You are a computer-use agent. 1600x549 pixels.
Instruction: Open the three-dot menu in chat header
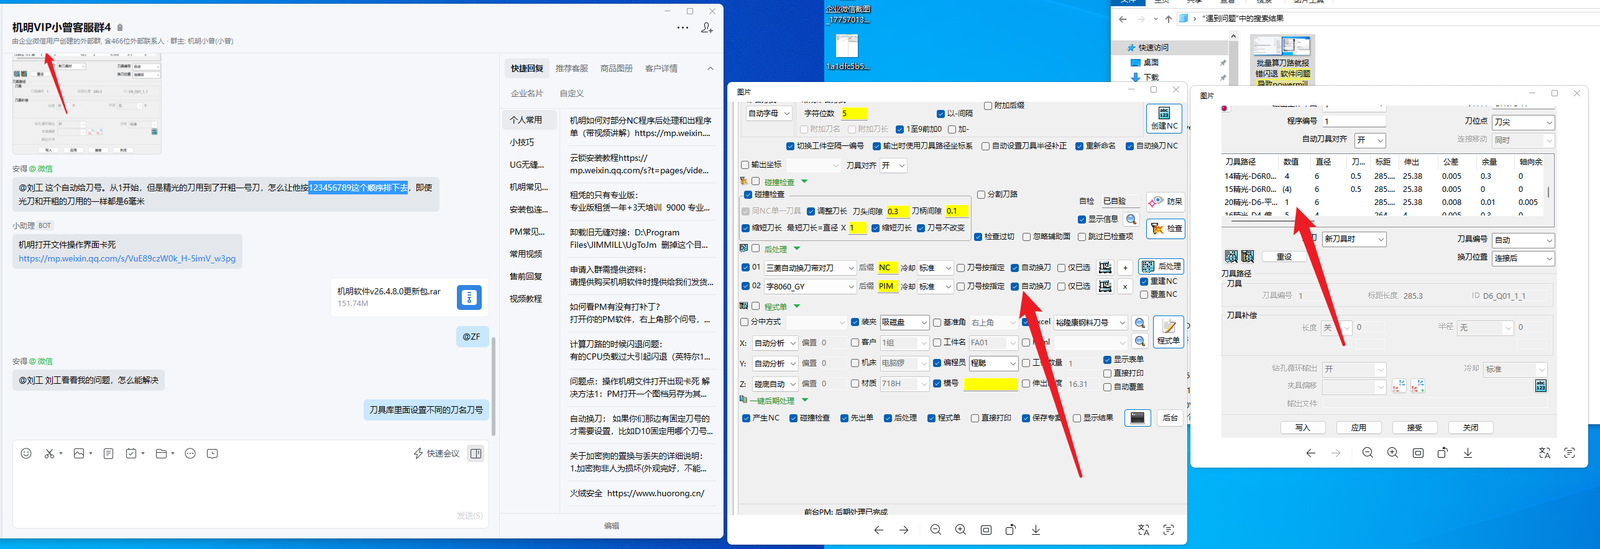pyautogui.click(x=682, y=28)
